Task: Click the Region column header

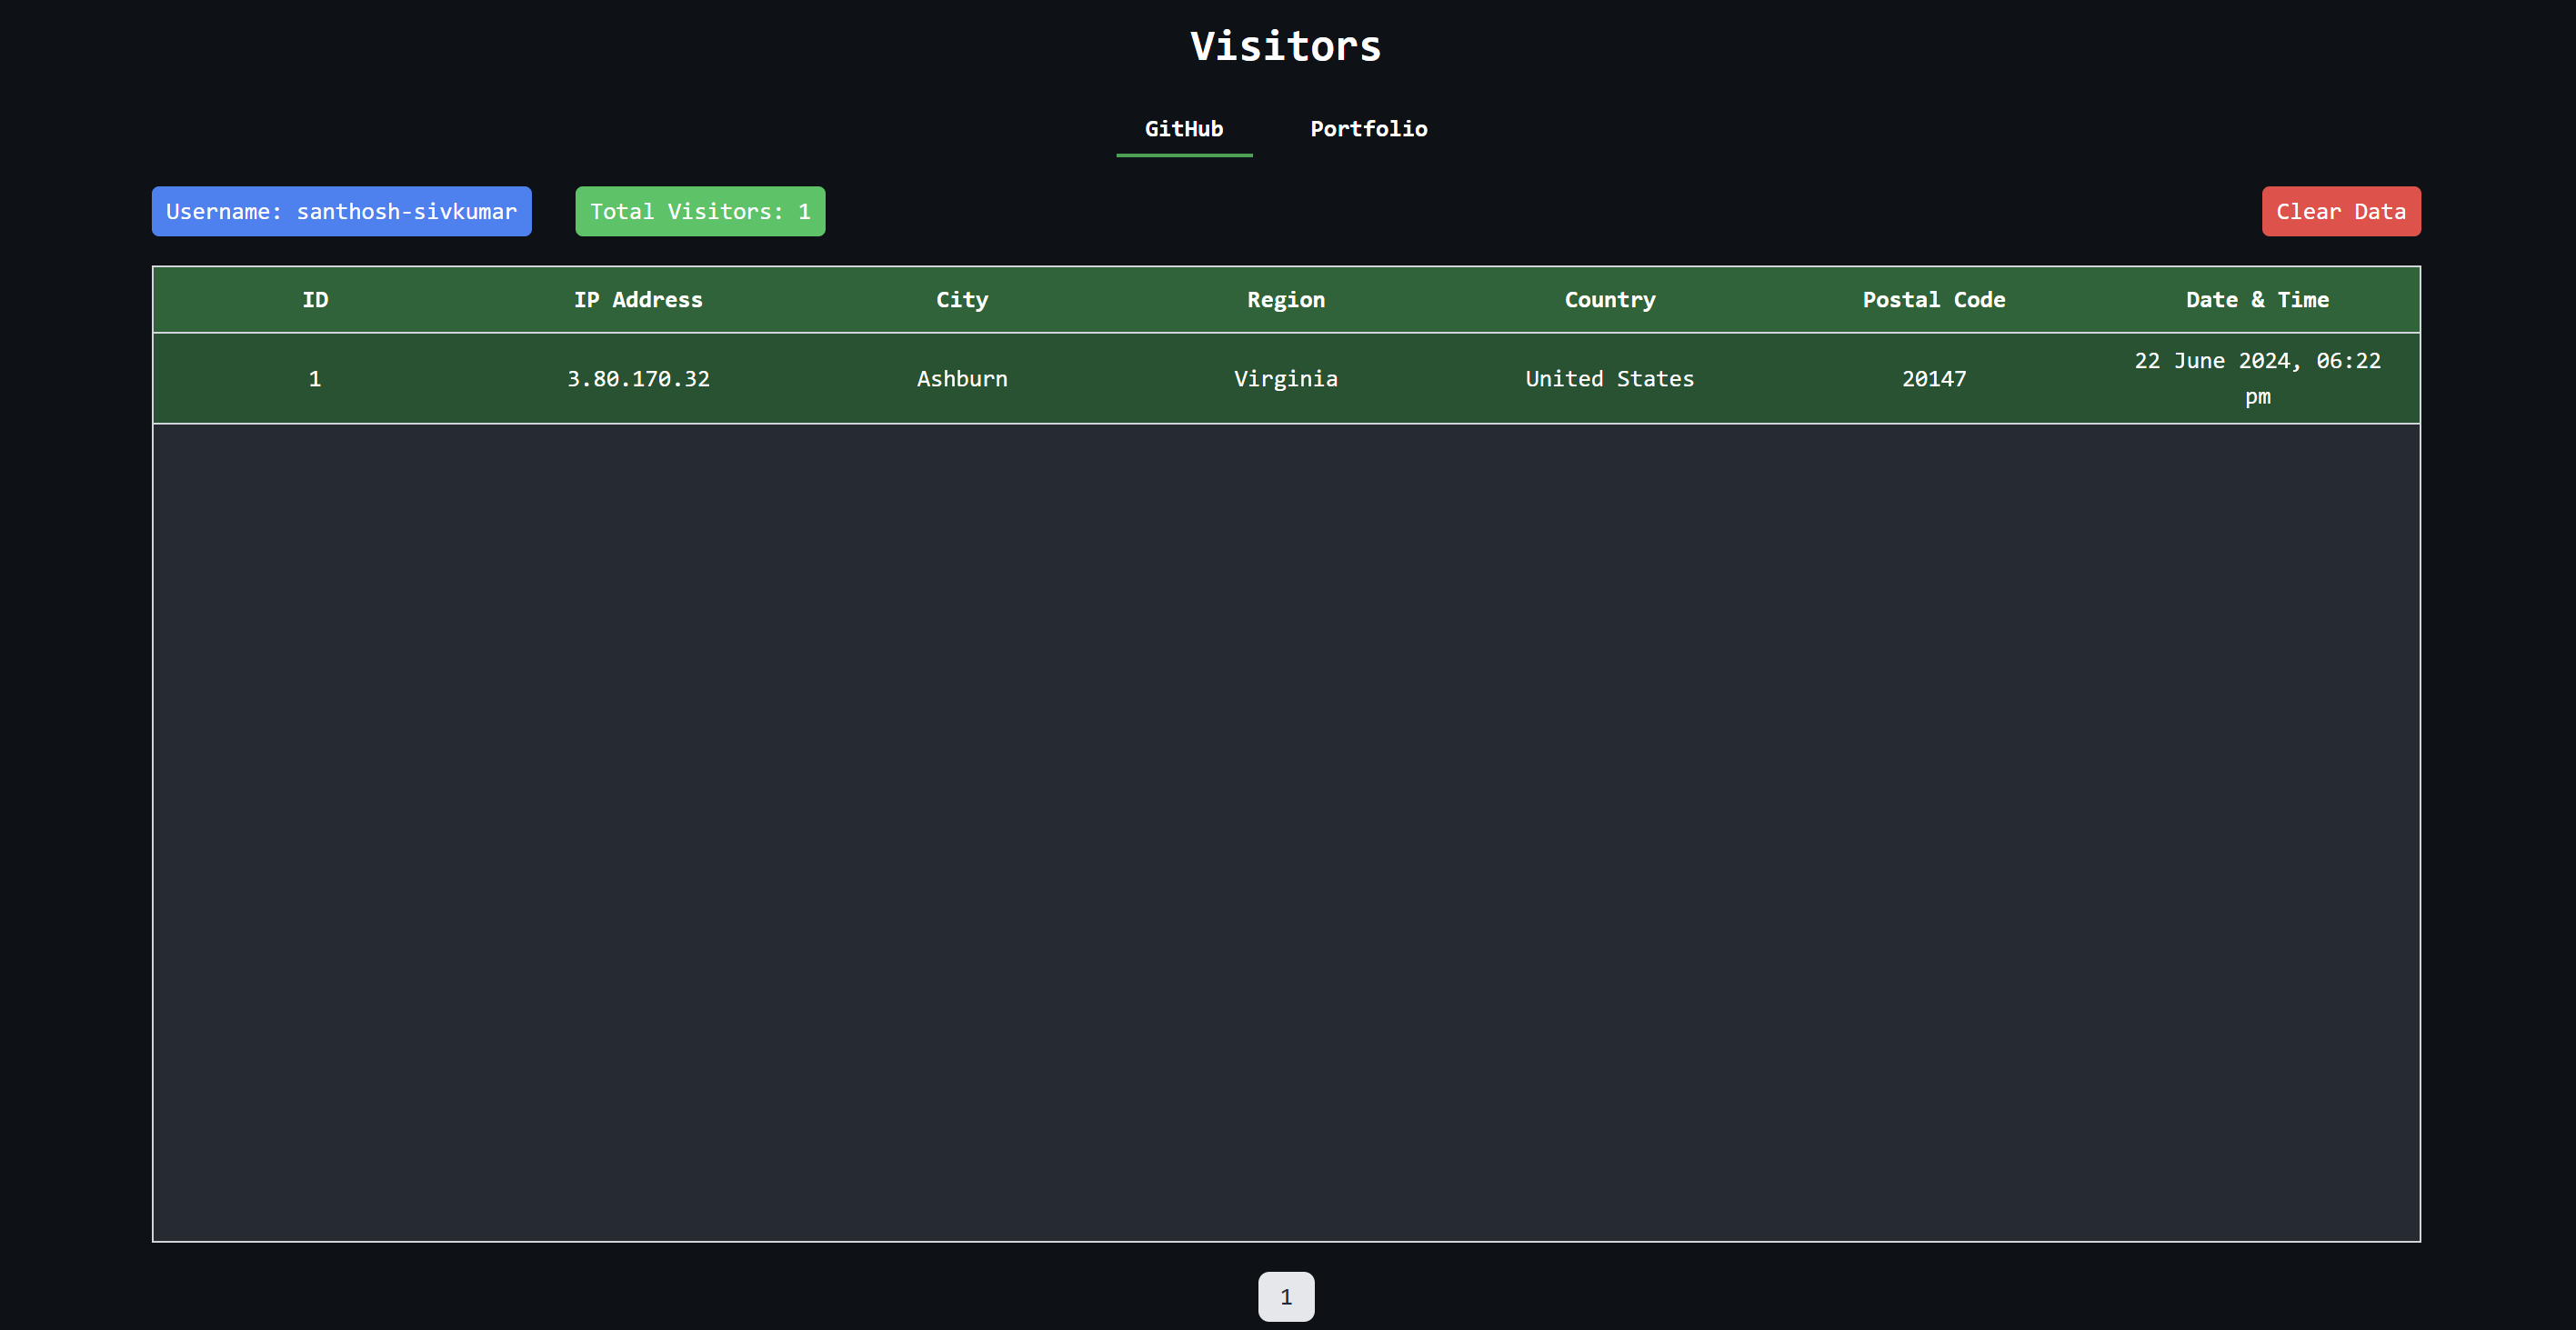Action: click(x=1286, y=300)
